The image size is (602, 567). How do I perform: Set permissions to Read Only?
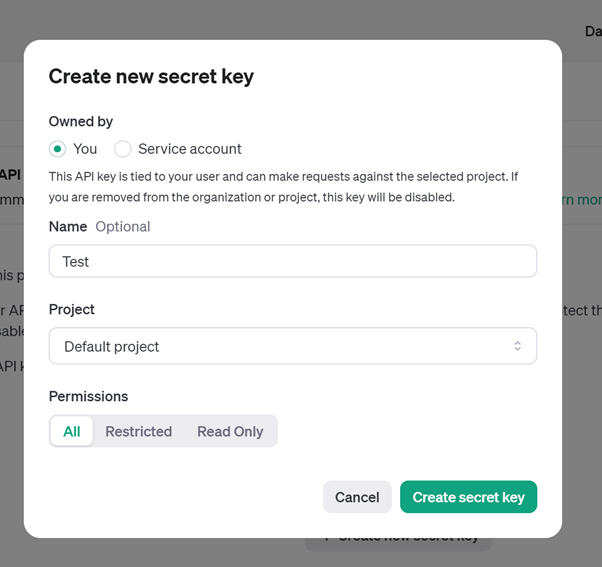[230, 431]
